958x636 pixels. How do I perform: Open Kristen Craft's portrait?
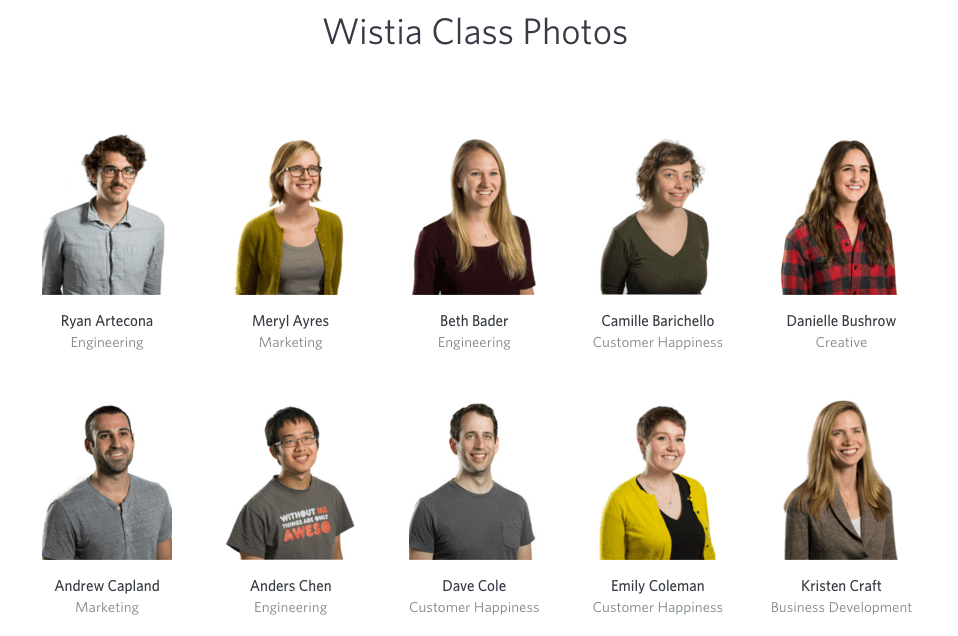[x=841, y=480]
